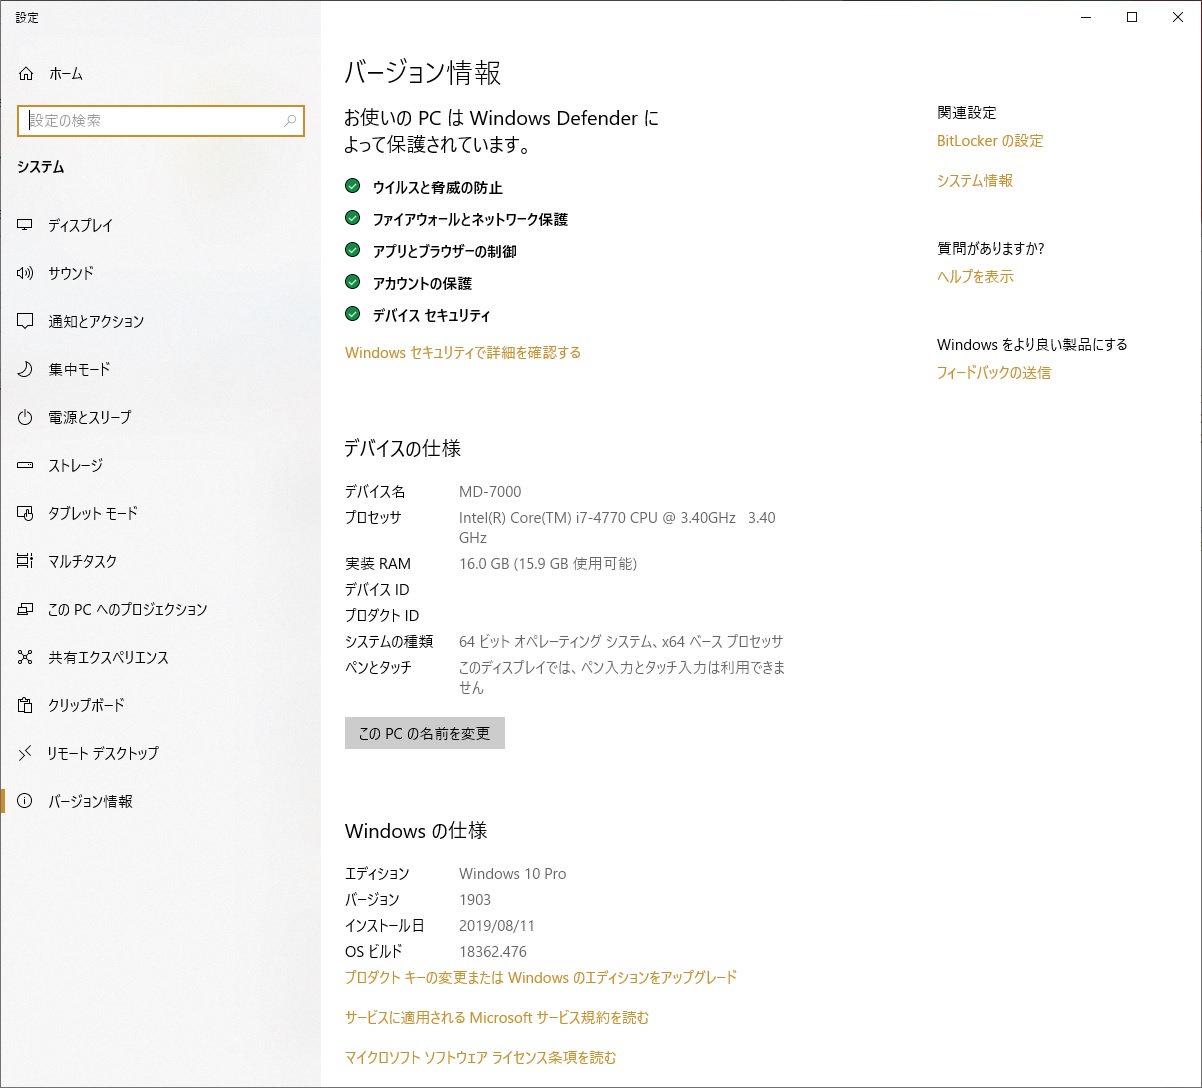Click the Intel Core i7-4770 processor text
1202x1088 pixels.
point(617,527)
